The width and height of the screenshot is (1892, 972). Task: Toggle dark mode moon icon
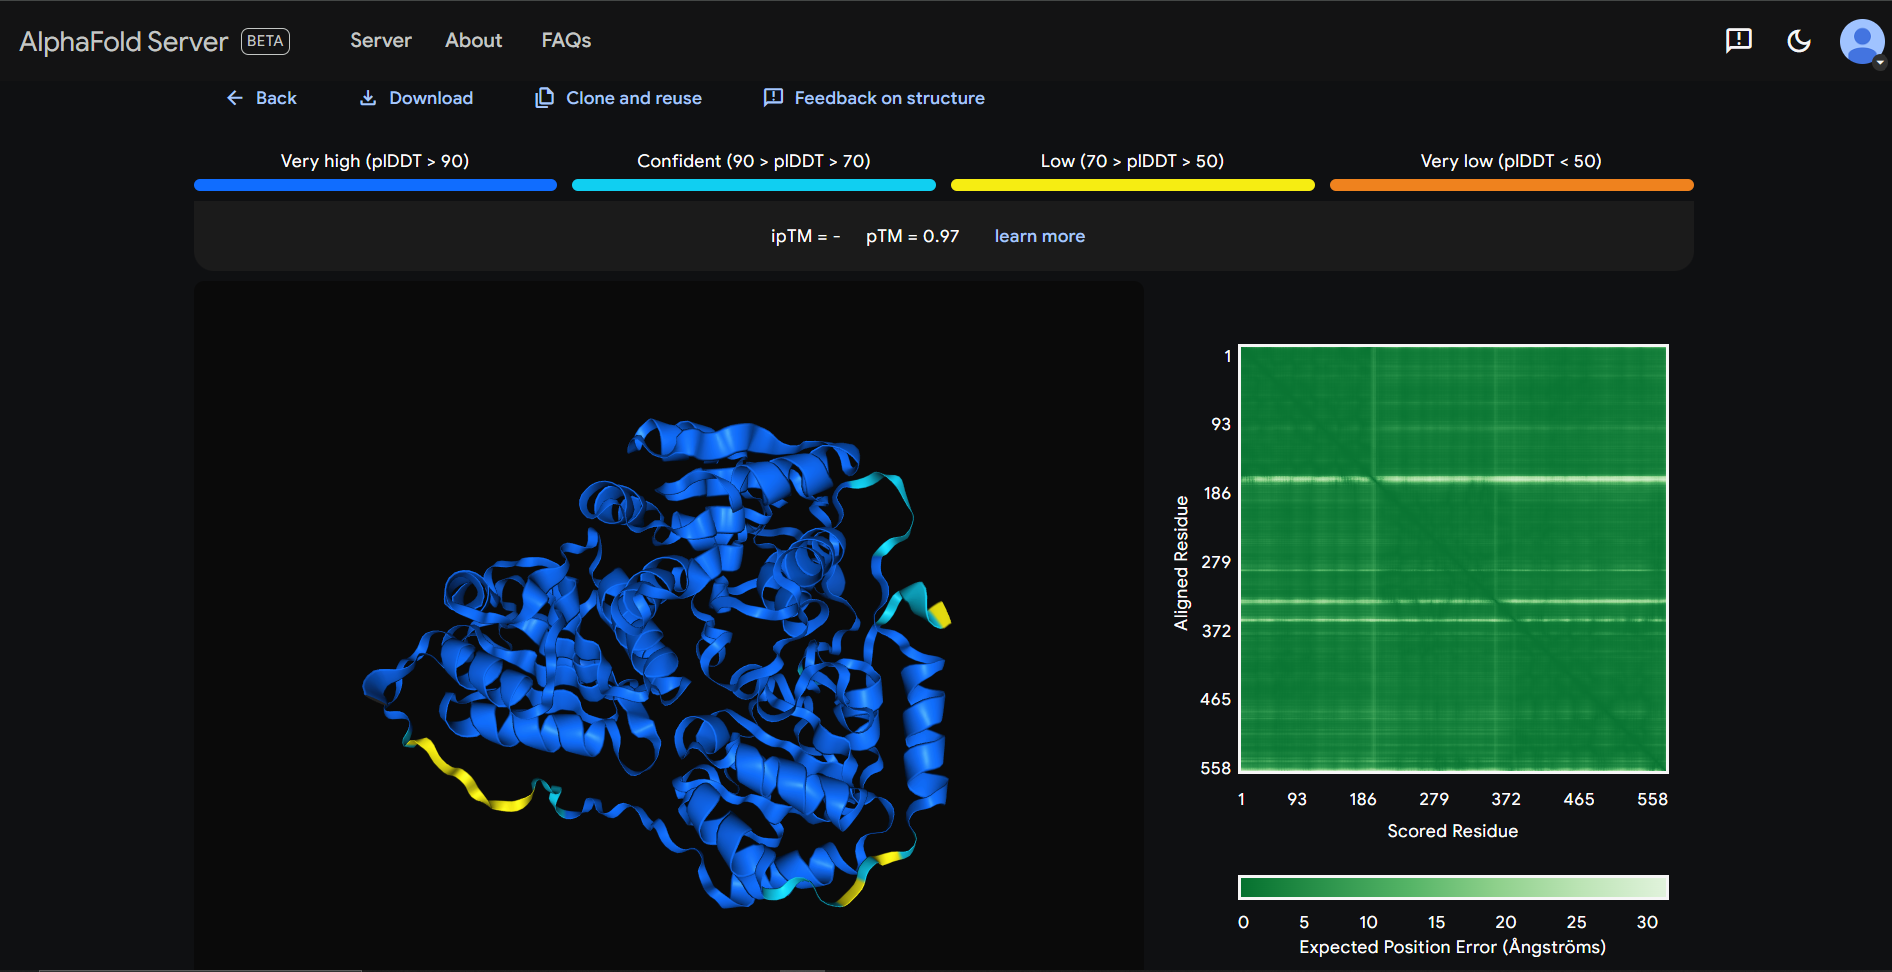[1799, 40]
